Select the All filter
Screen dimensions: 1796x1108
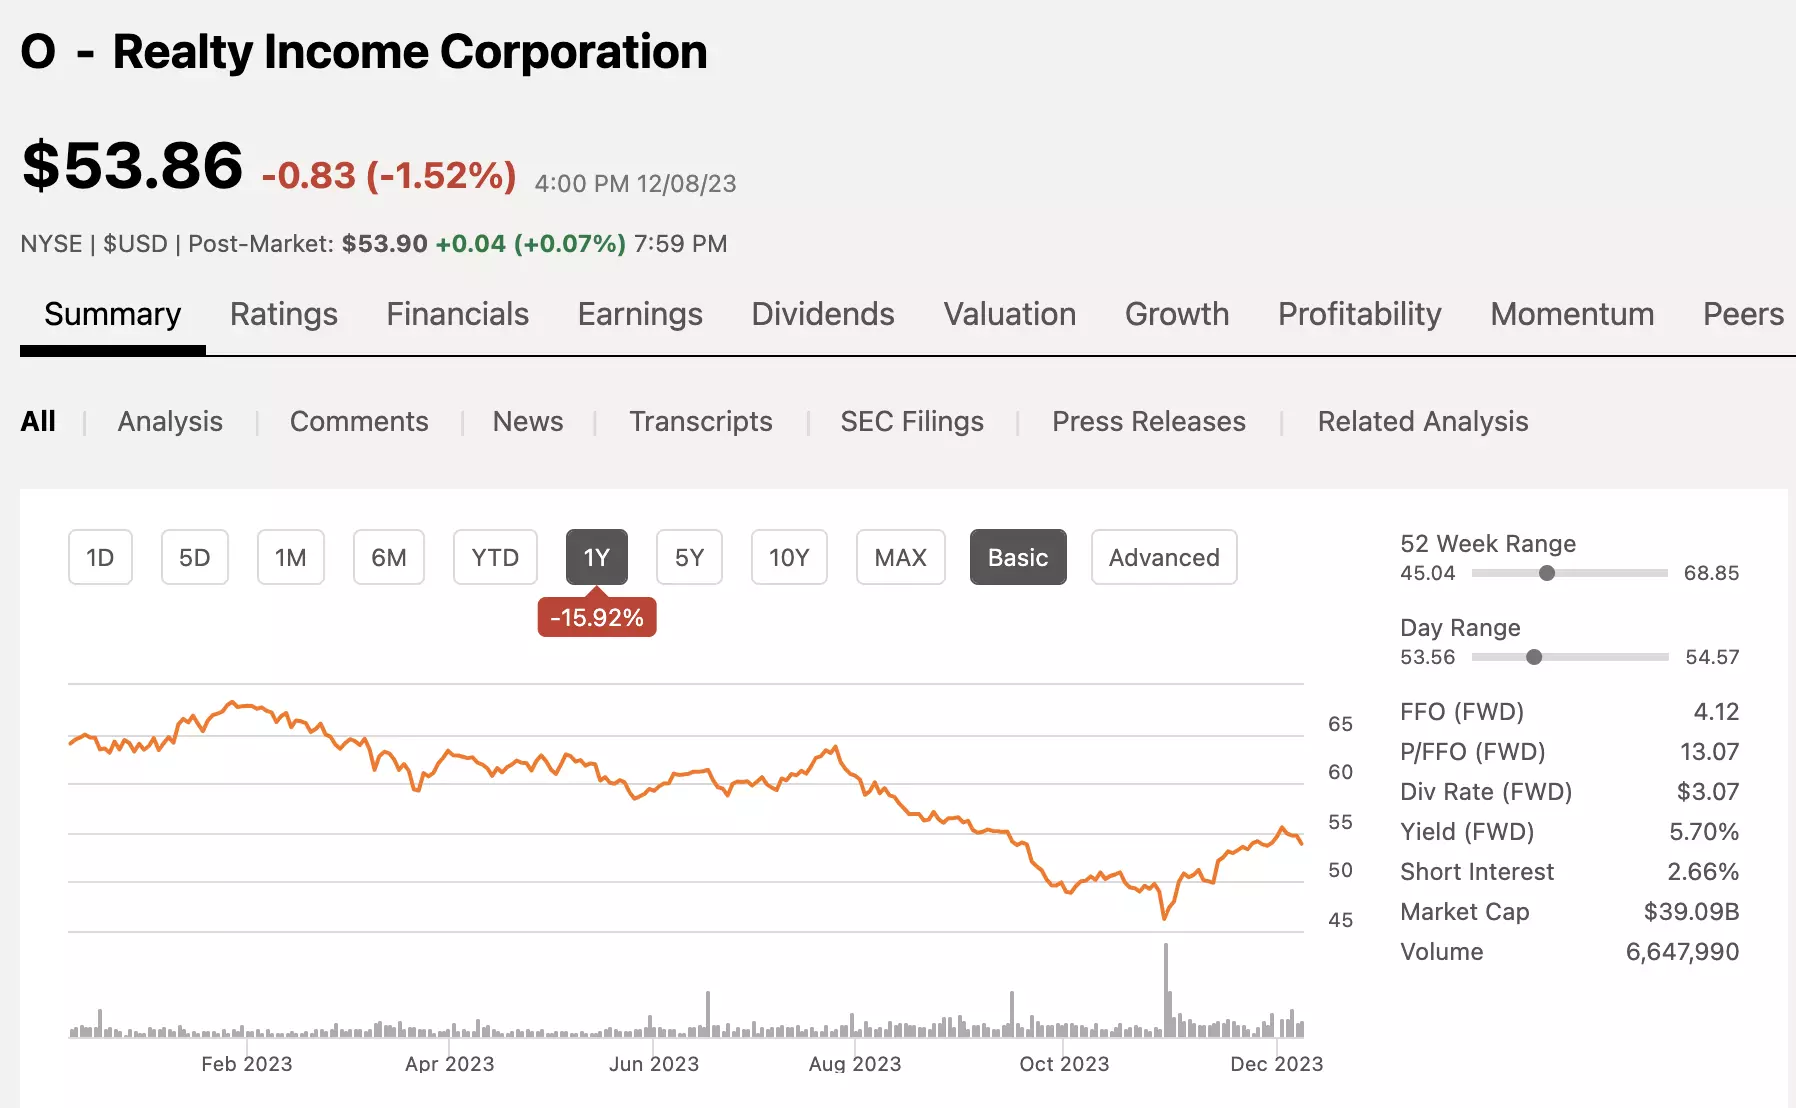pyautogui.click(x=38, y=421)
